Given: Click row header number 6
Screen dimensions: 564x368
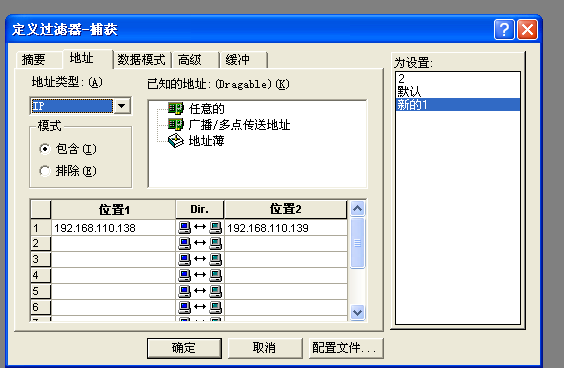Looking at the screenshot, I should point(41,307).
